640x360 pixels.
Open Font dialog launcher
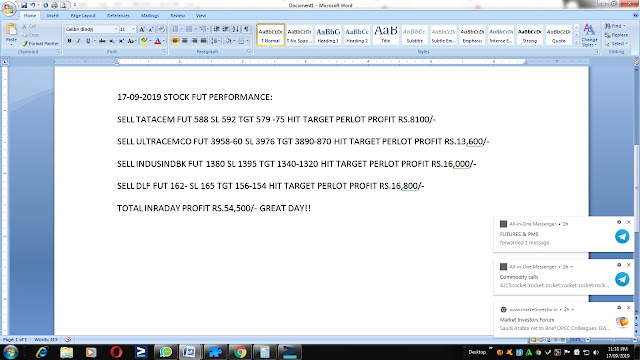(x=164, y=51)
